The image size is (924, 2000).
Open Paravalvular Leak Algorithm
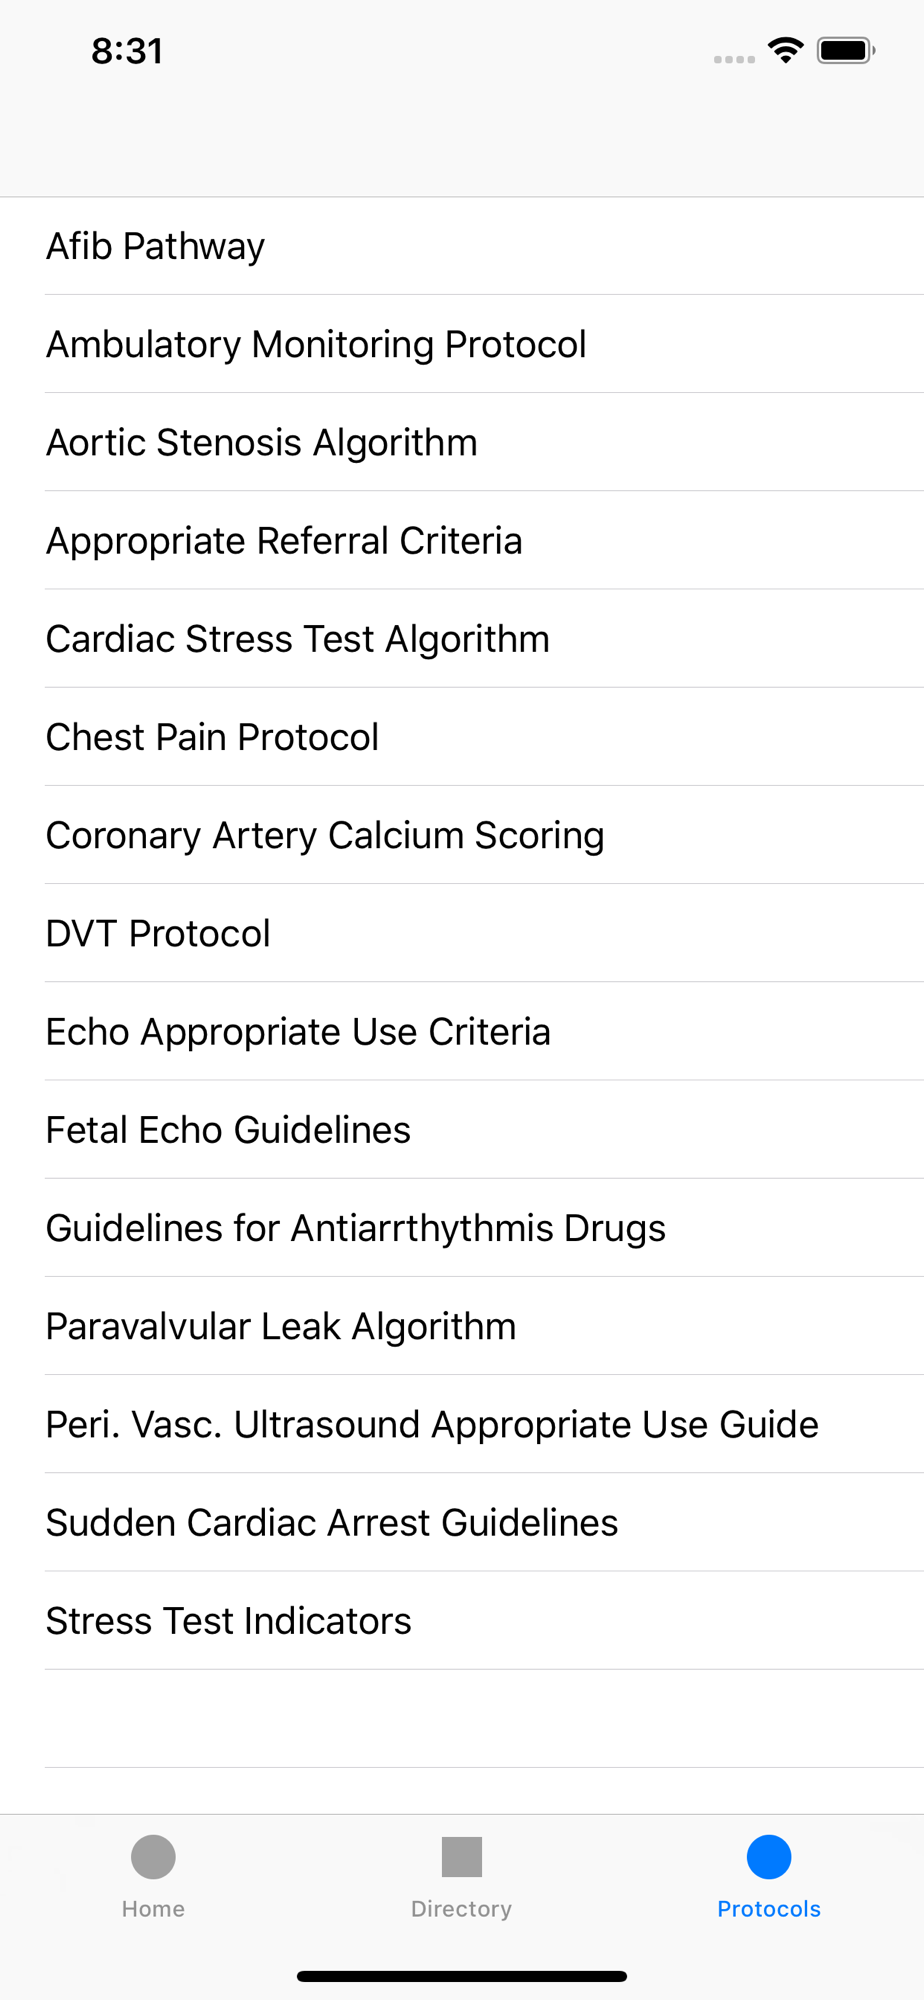click(462, 1326)
